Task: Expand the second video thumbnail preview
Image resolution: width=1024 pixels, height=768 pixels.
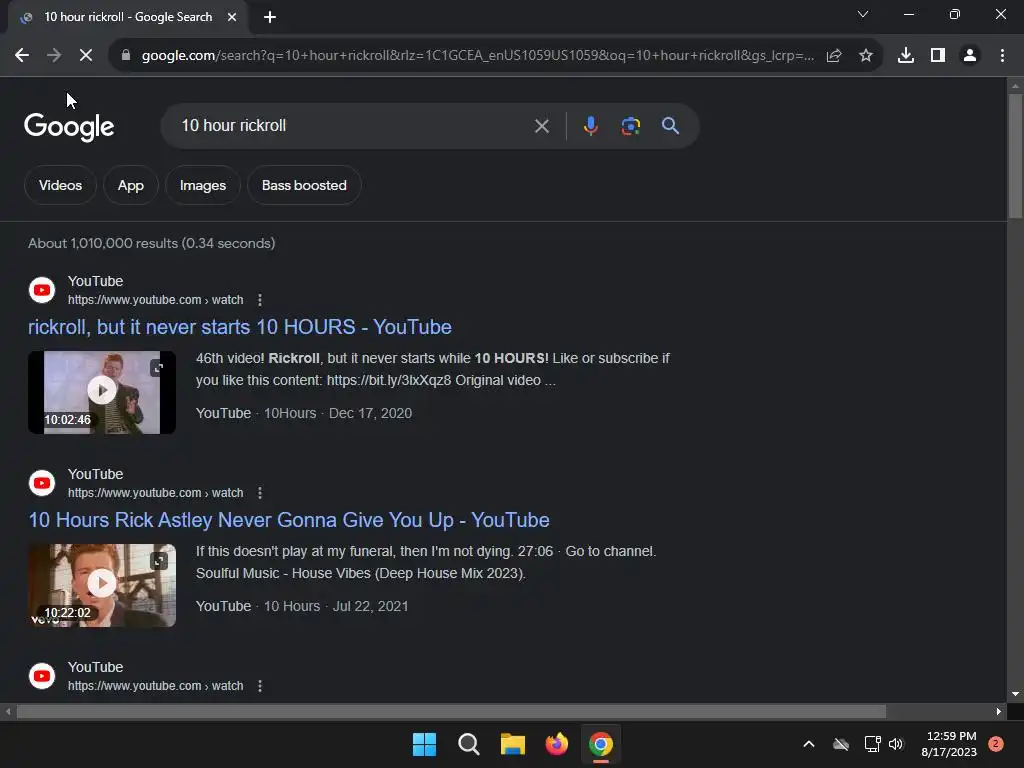Action: [x=159, y=560]
